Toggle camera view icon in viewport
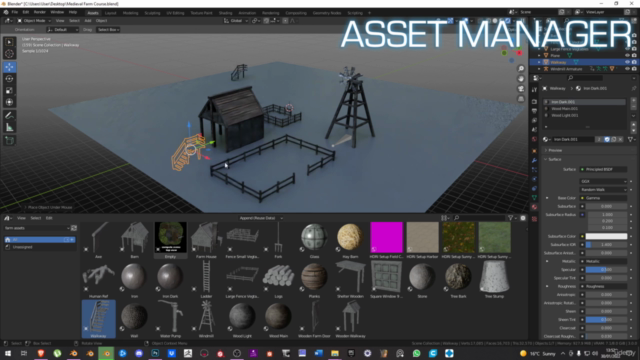 point(521,89)
